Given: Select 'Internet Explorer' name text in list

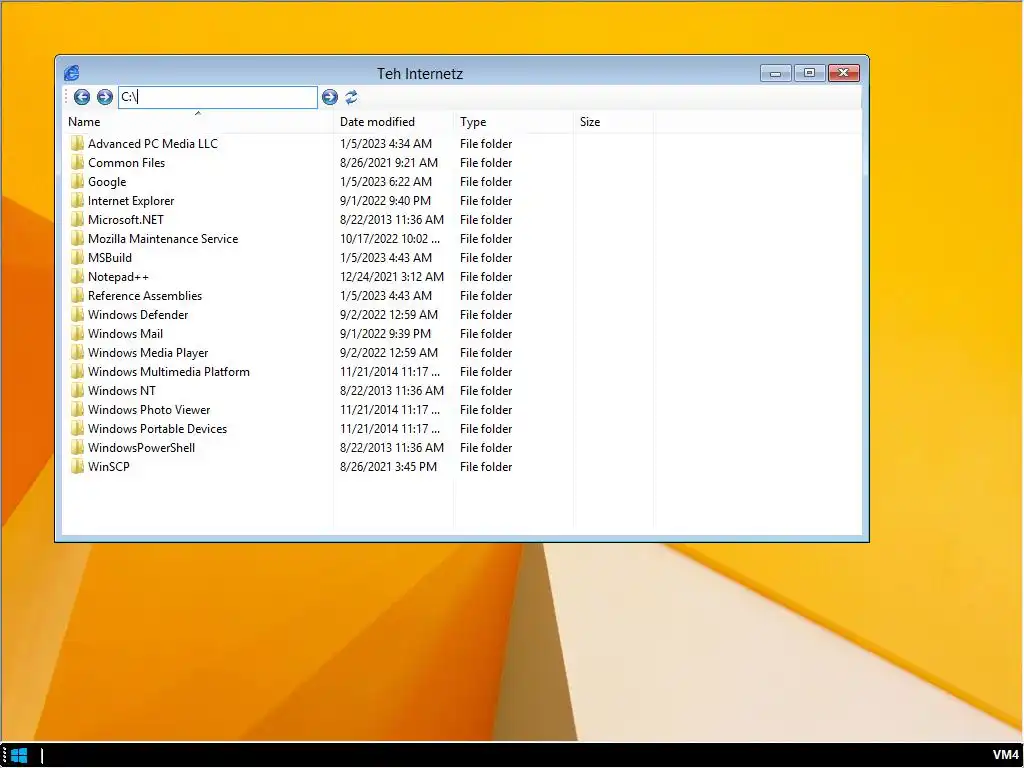Looking at the screenshot, I should [x=131, y=200].
